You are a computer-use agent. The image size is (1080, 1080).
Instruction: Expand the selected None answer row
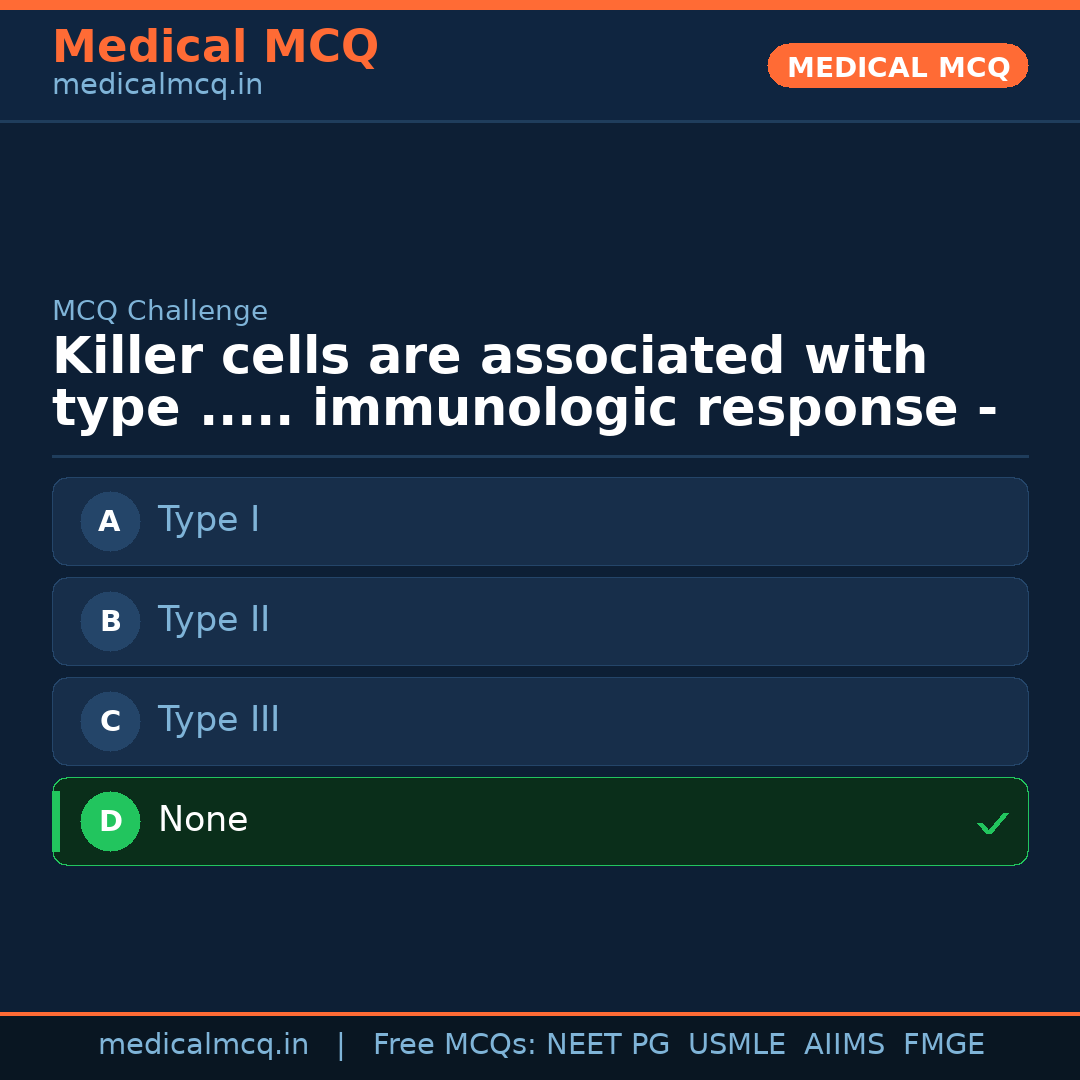540,821
